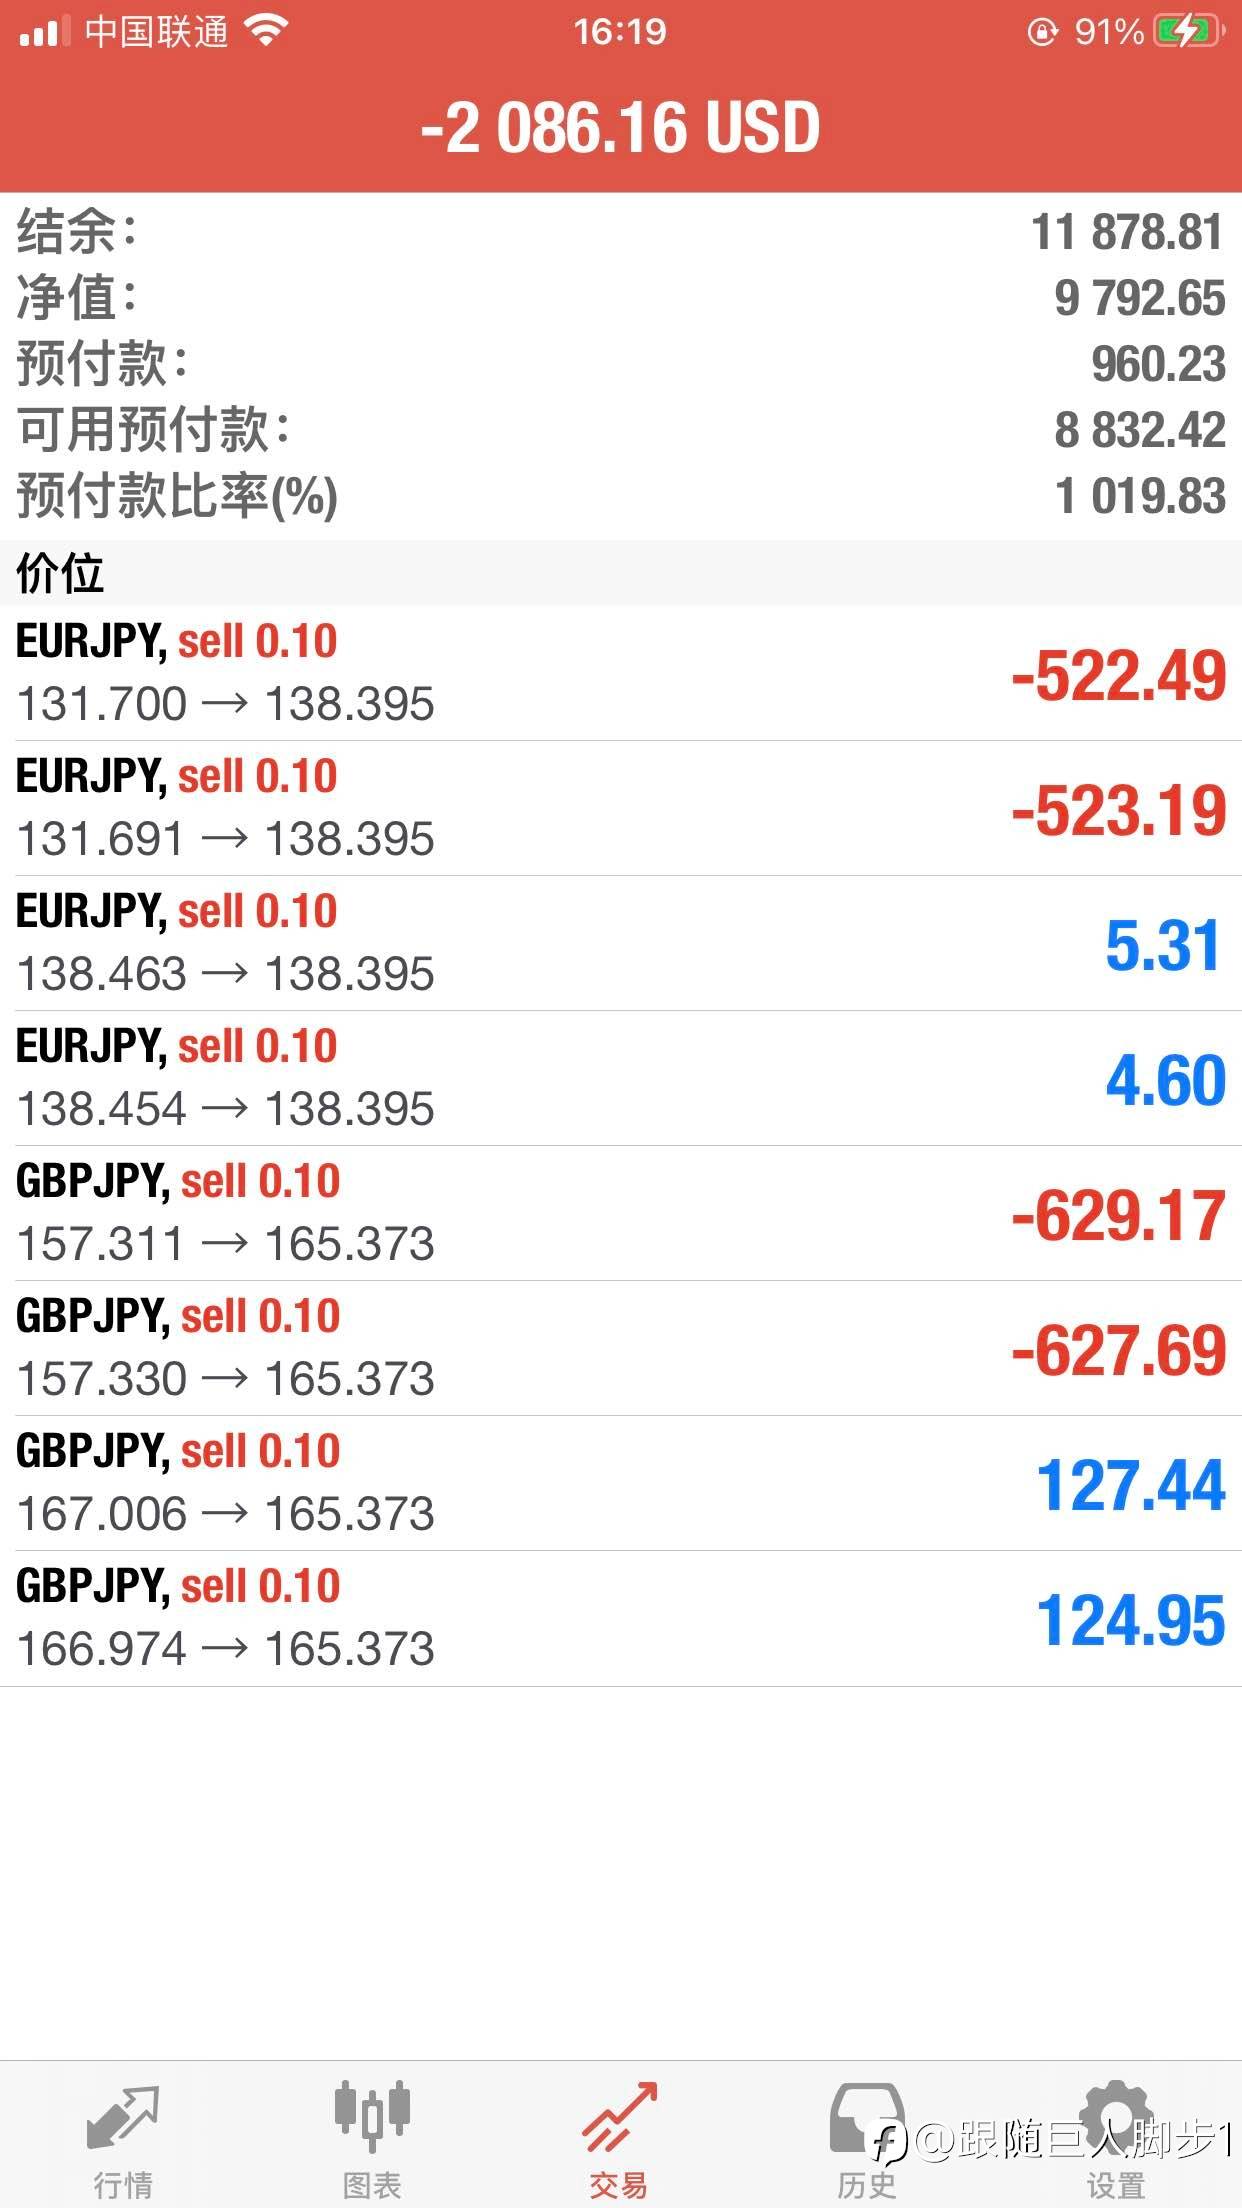Screen dimensions: 1242x2208
Task: Select EURJPY position with loss -522.49
Action: 620,673
